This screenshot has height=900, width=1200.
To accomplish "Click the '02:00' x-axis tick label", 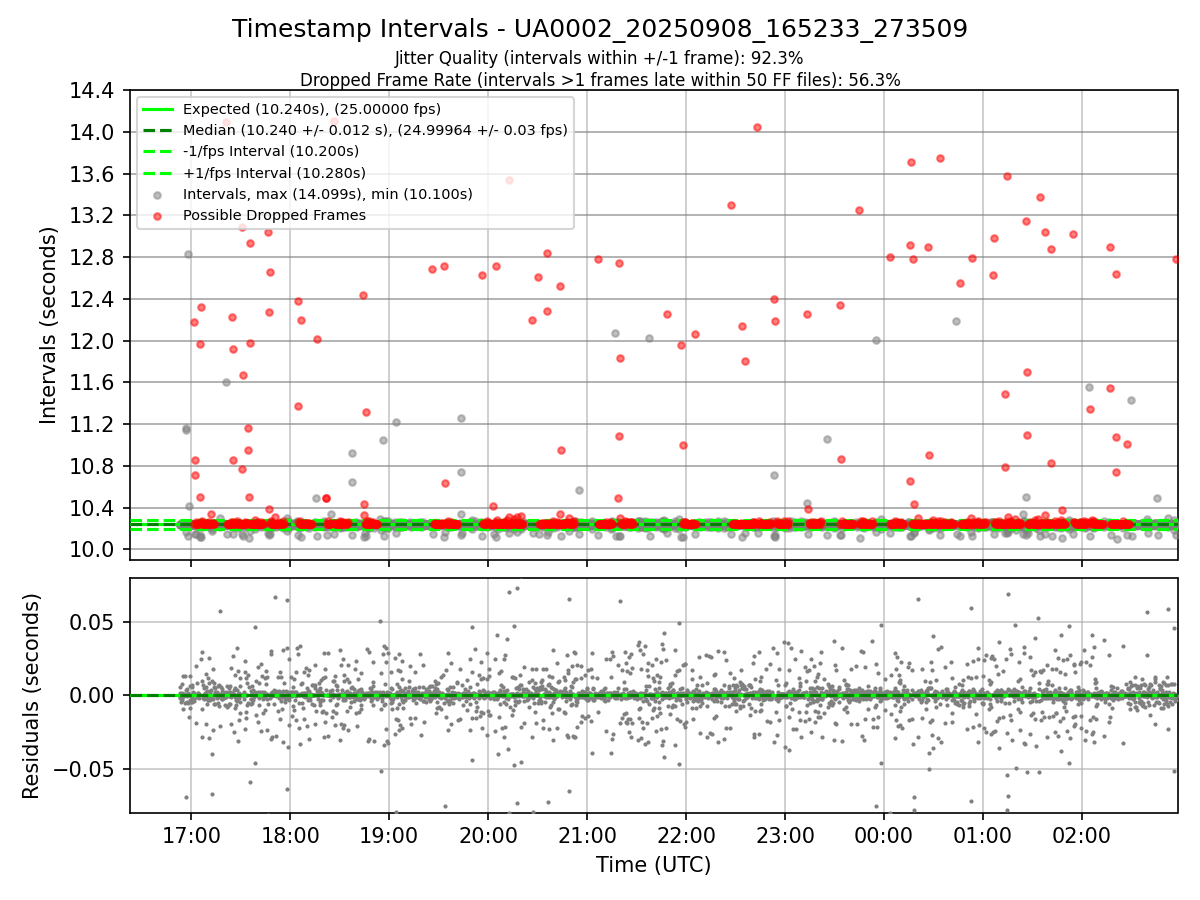I will pyautogui.click(x=1082, y=834).
